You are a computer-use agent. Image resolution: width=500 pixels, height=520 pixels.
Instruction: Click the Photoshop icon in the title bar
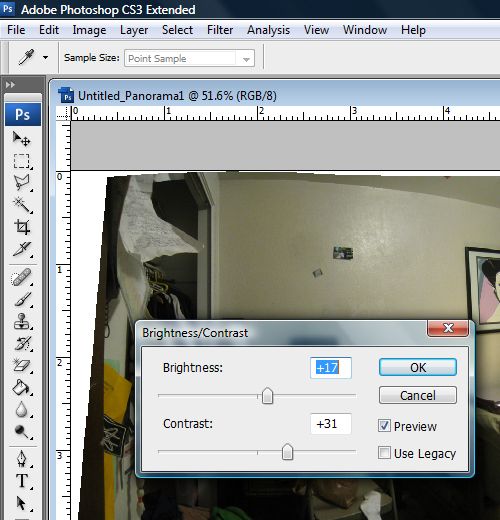tap(8, 8)
